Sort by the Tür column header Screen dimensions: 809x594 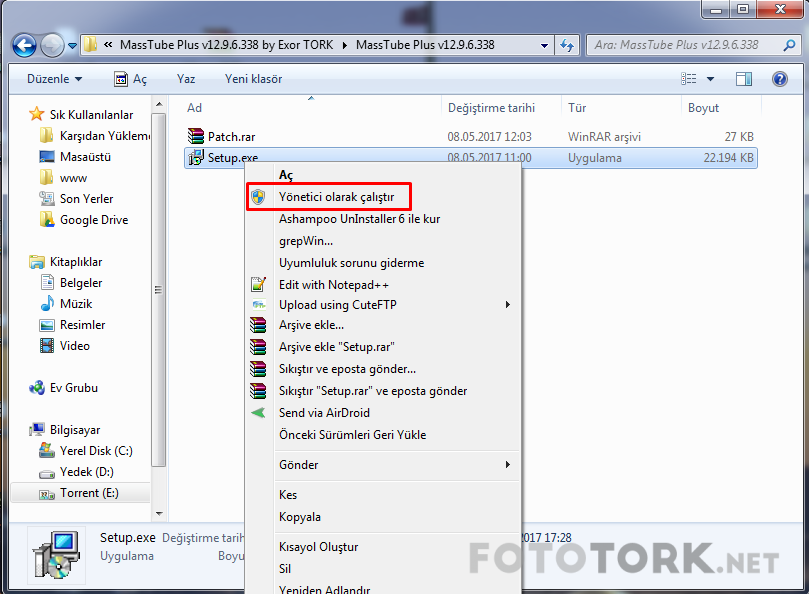tap(577, 108)
